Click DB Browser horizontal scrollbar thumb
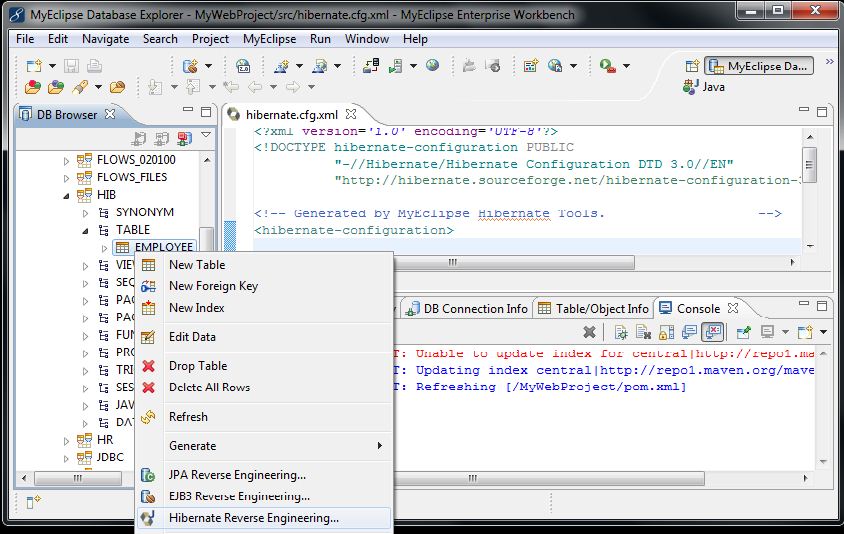The width and height of the screenshot is (844, 534). [x=78, y=477]
